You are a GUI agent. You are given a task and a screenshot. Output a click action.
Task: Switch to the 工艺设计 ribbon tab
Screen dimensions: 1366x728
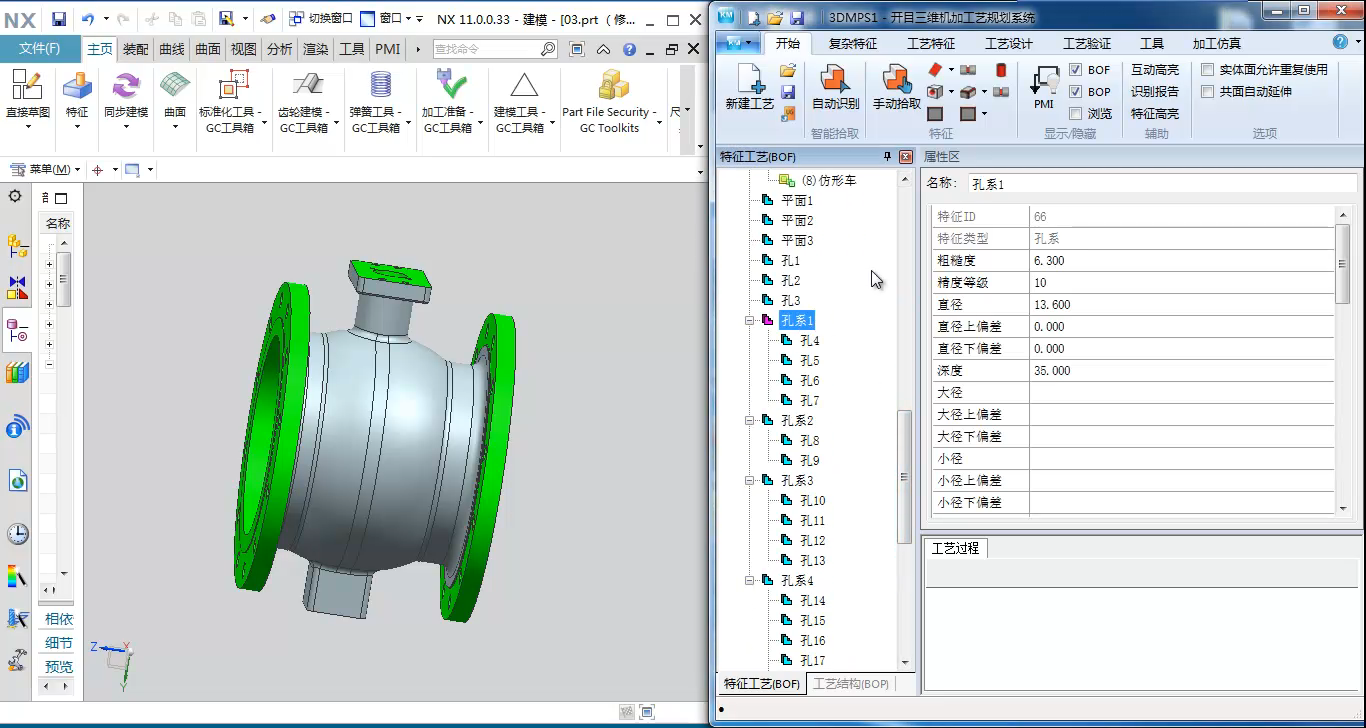(1008, 44)
